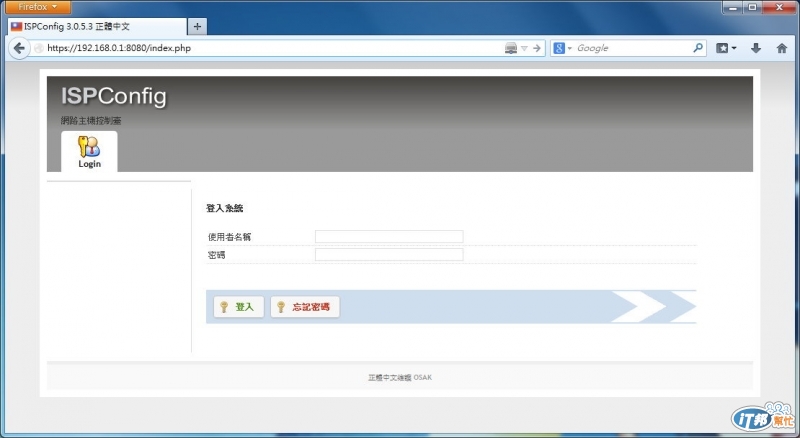Click the 使用者名稱 label
Viewport: 800px width, 438px height.
click(x=229, y=237)
